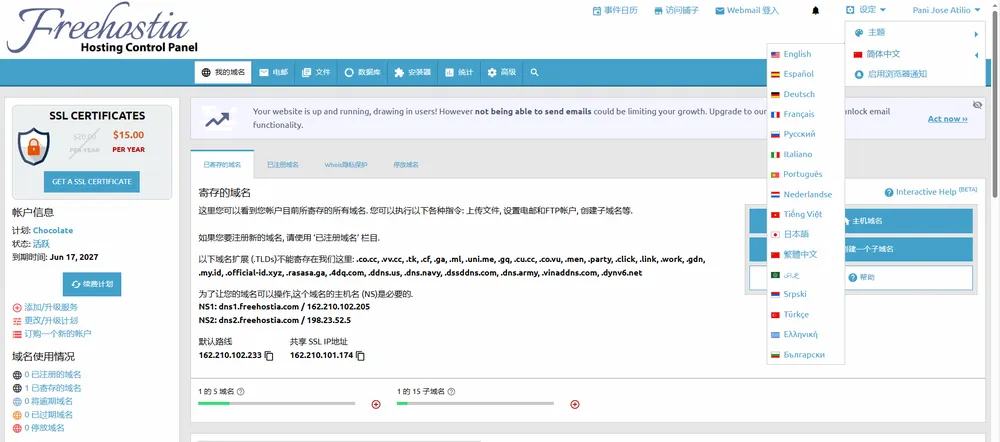Copy the default route IP 162.210.102.233
The image size is (1000, 442).
click(270, 355)
